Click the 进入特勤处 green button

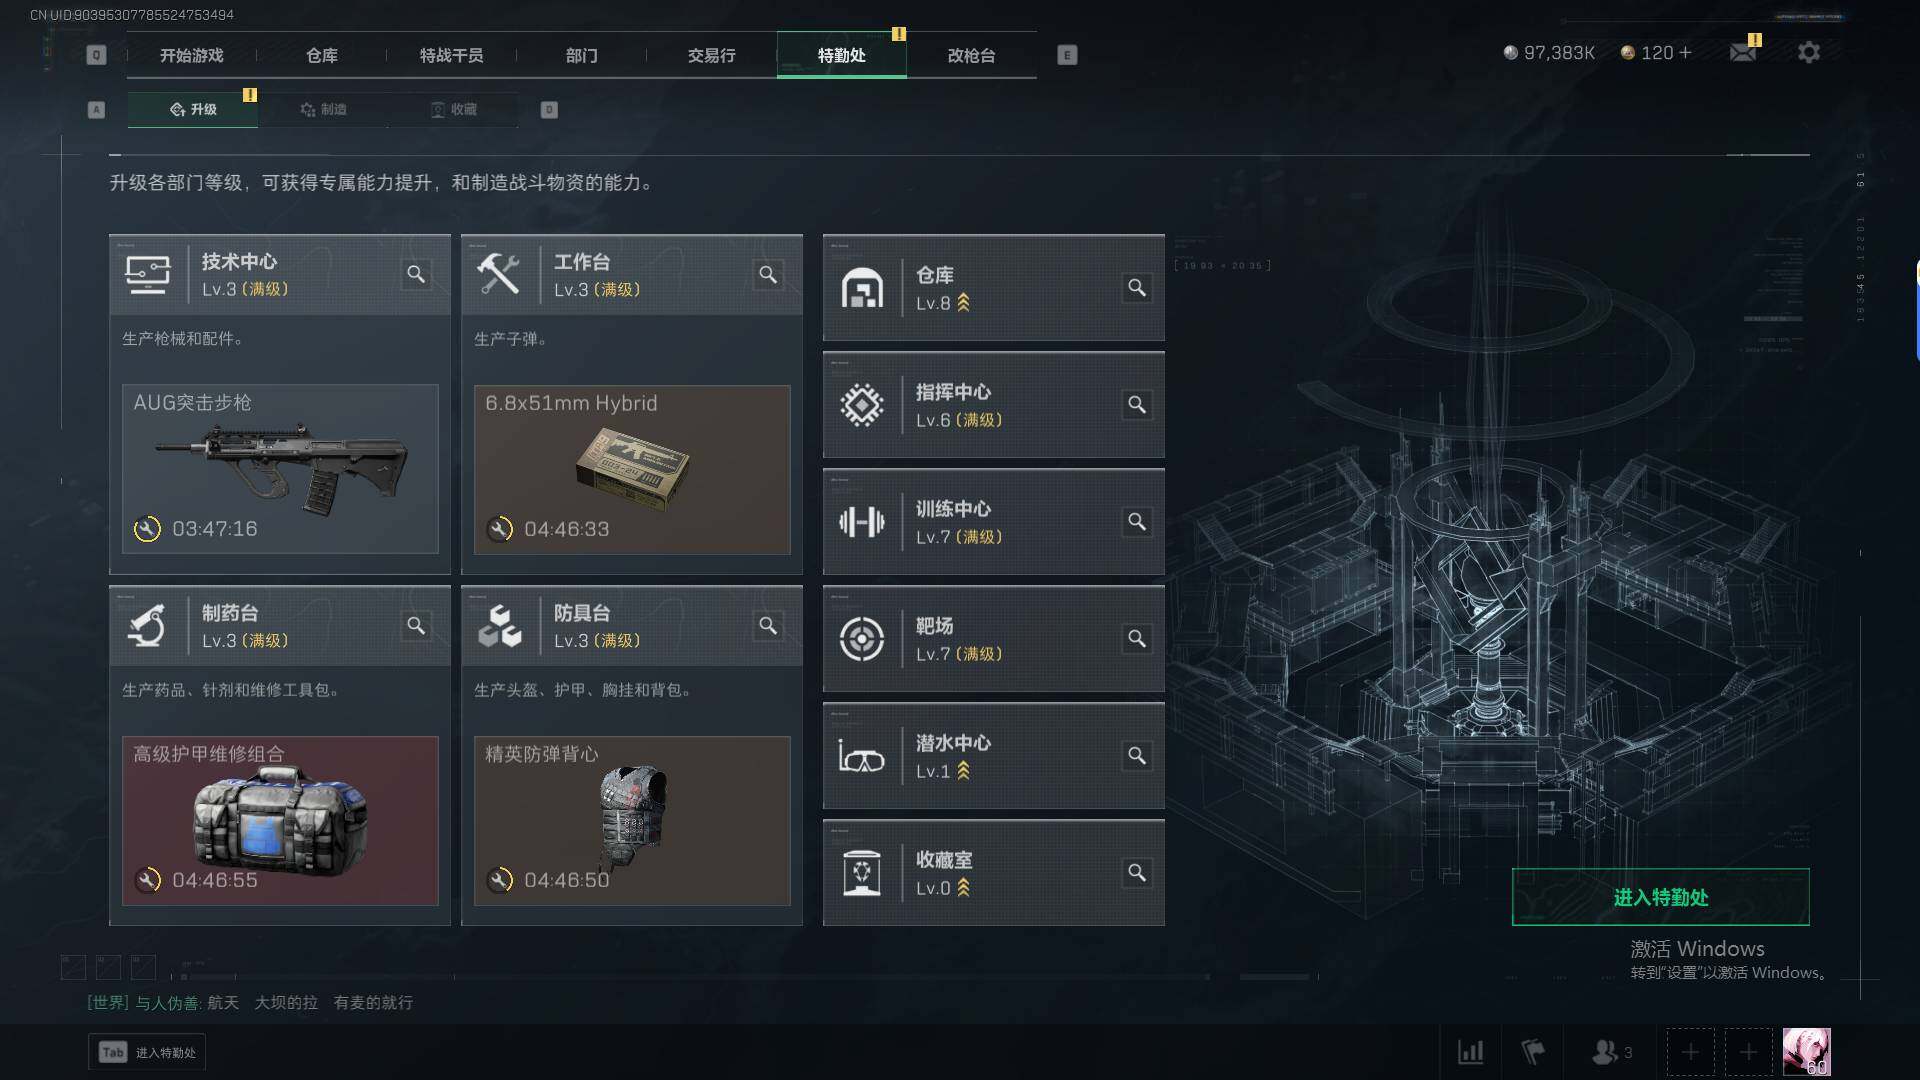coord(1660,897)
